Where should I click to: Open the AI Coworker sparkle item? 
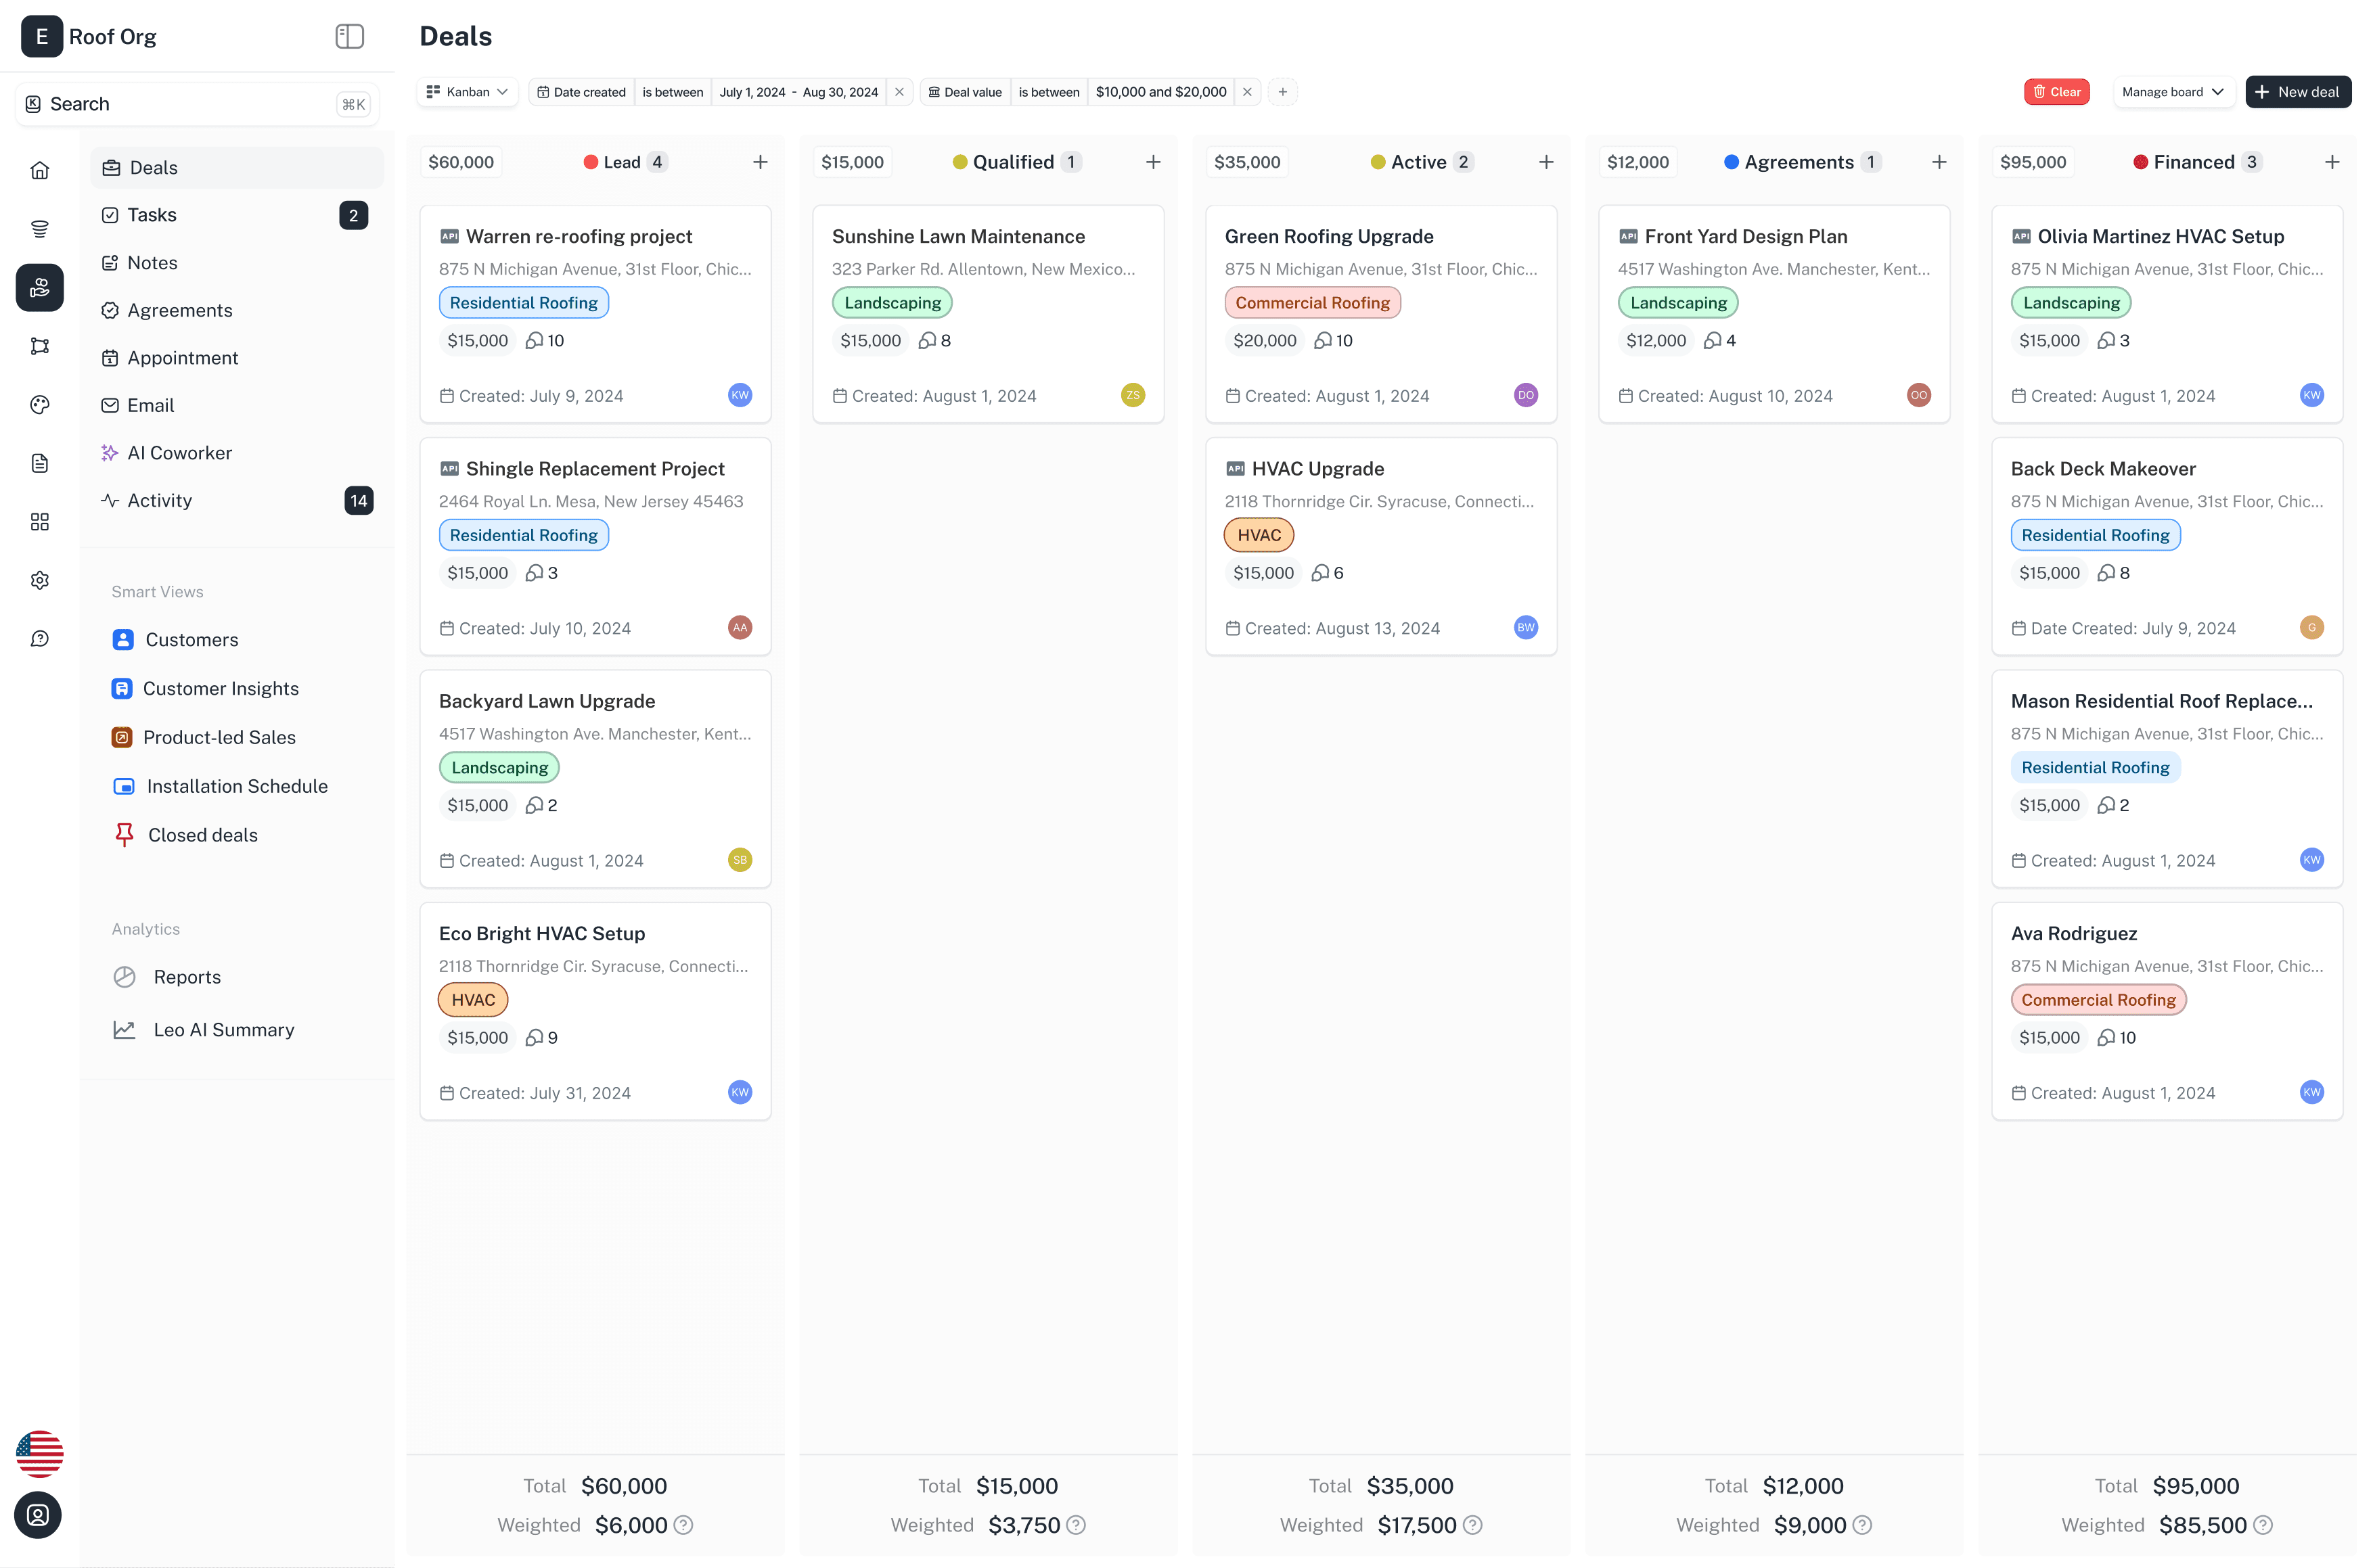pyautogui.click(x=180, y=453)
